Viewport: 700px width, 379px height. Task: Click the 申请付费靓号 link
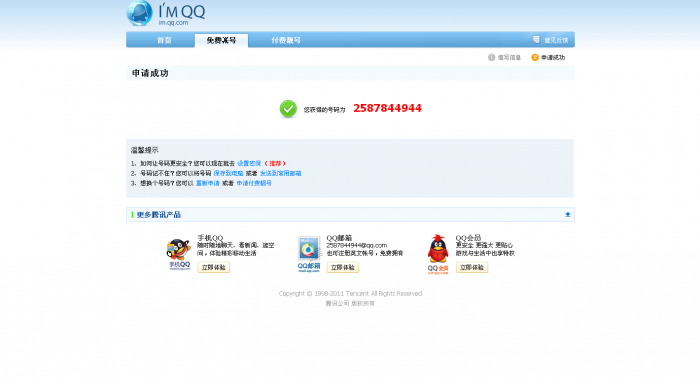[254, 183]
